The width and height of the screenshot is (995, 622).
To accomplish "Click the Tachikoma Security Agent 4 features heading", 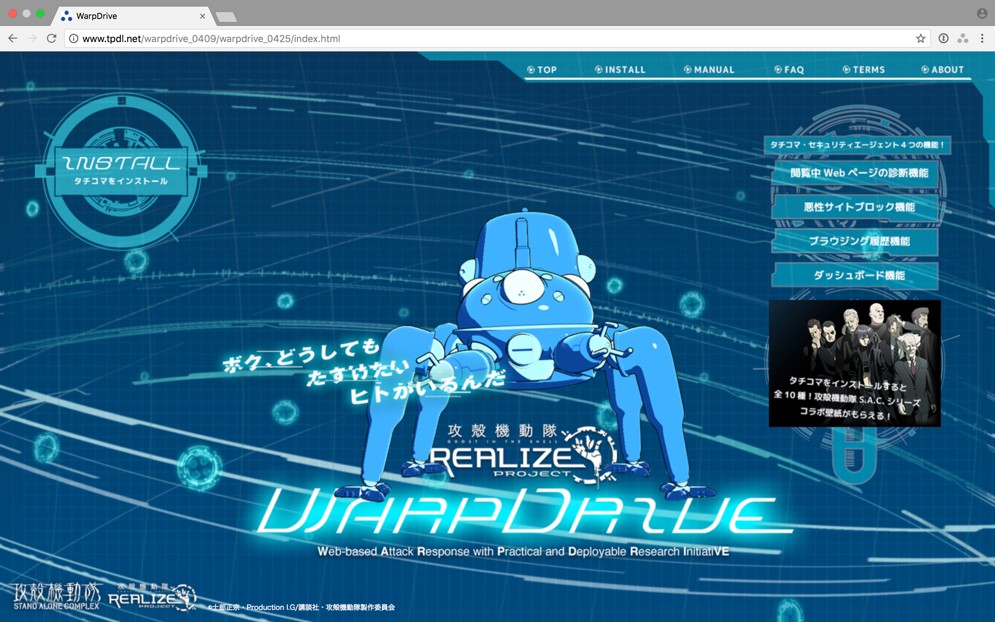I will (857, 145).
